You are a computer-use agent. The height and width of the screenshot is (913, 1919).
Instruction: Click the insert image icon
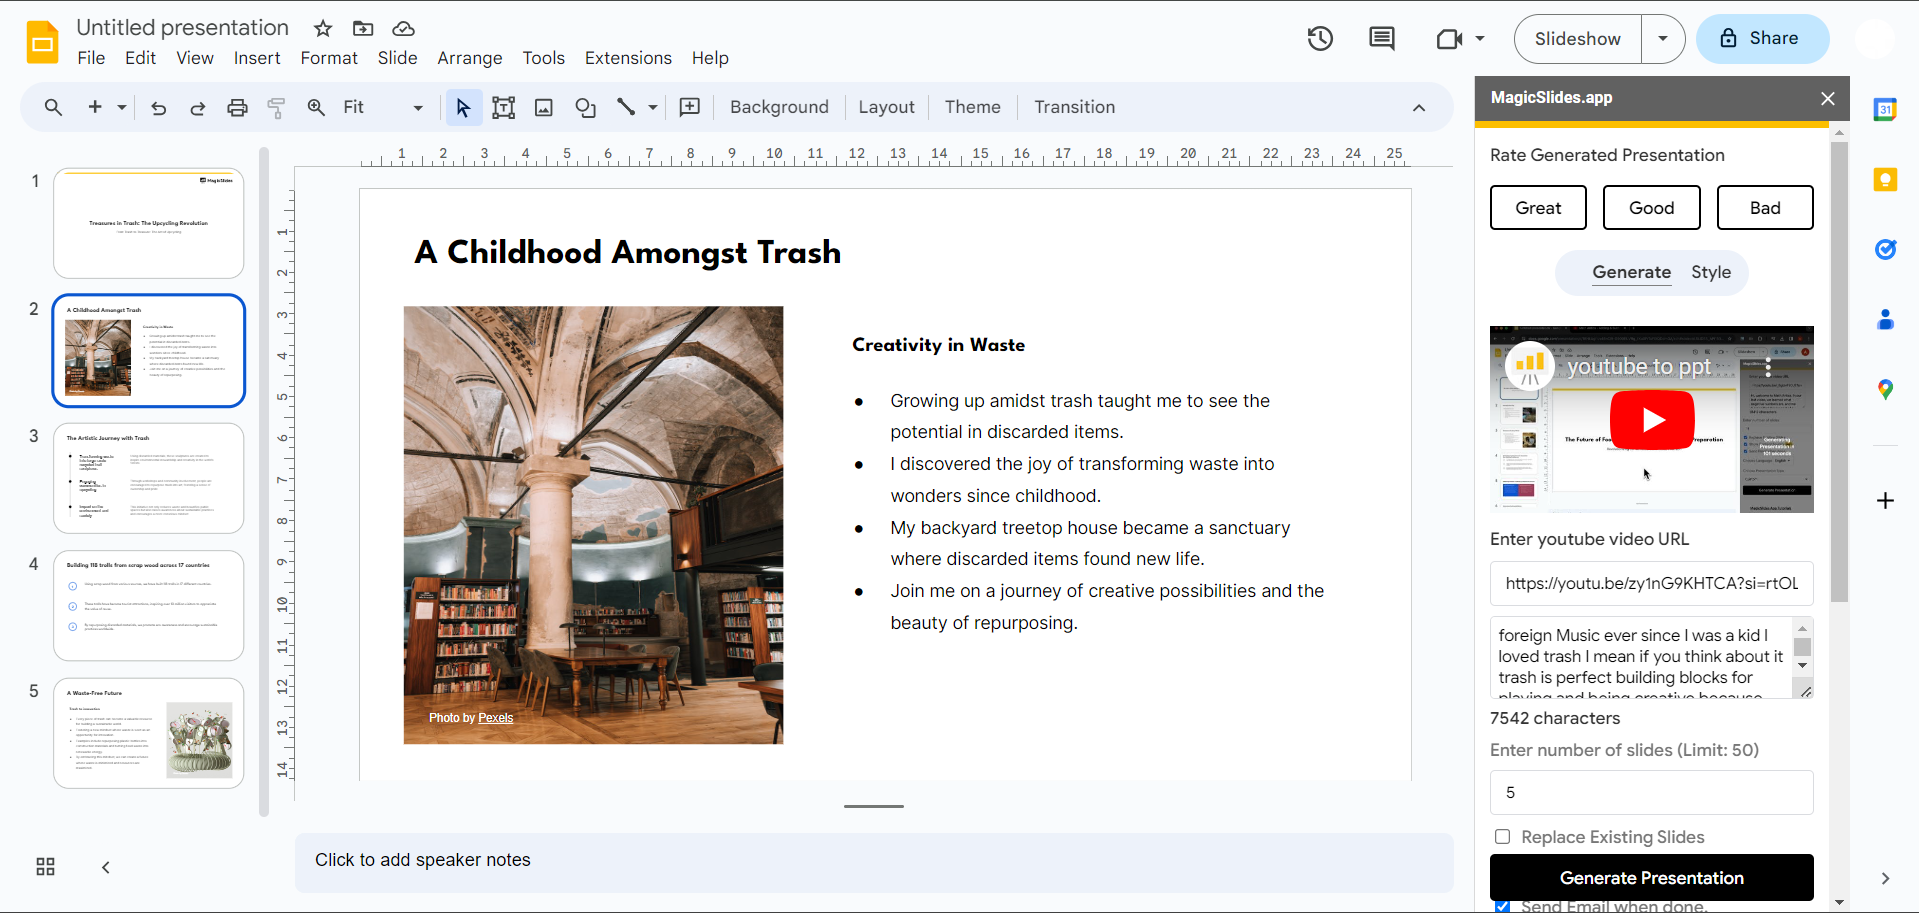pyautogui.click(x=544, y=108)
